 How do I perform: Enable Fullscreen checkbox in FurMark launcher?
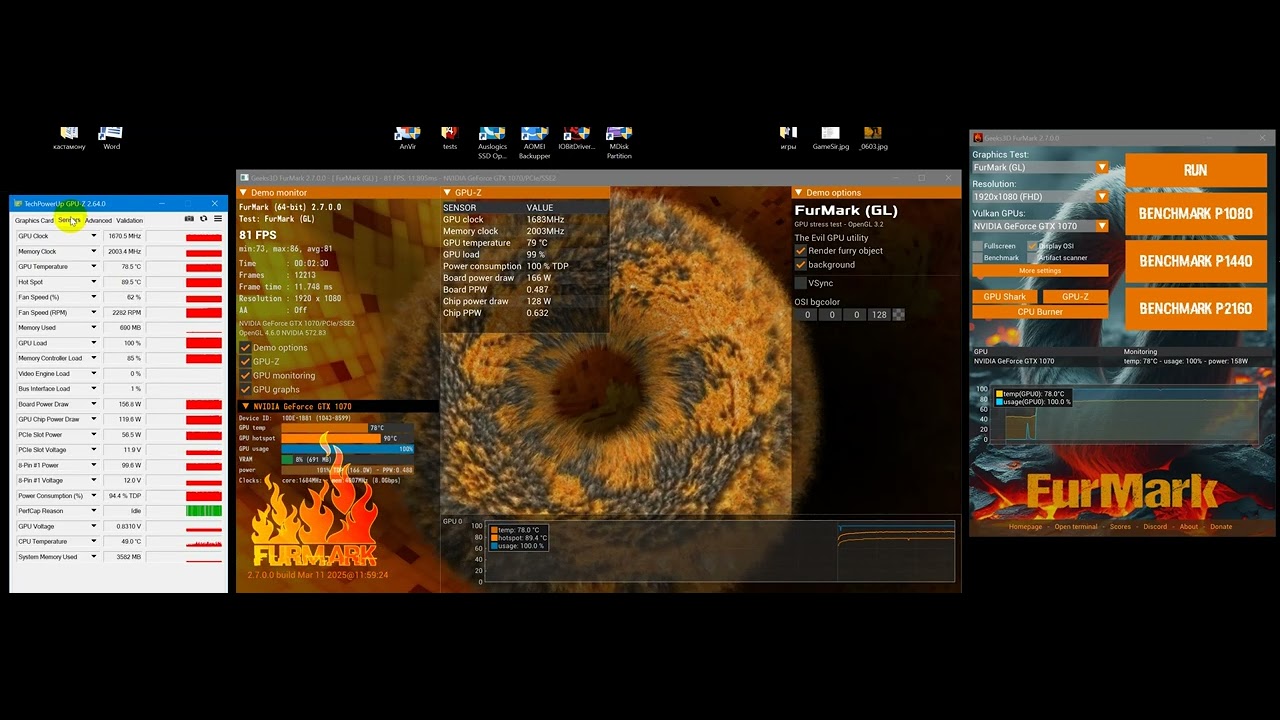978,246
